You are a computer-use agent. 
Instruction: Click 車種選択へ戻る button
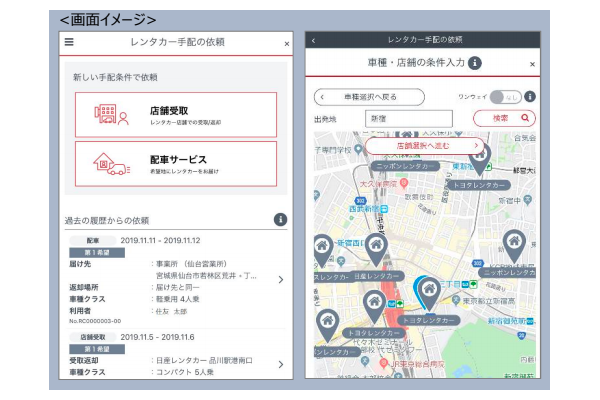369,97
